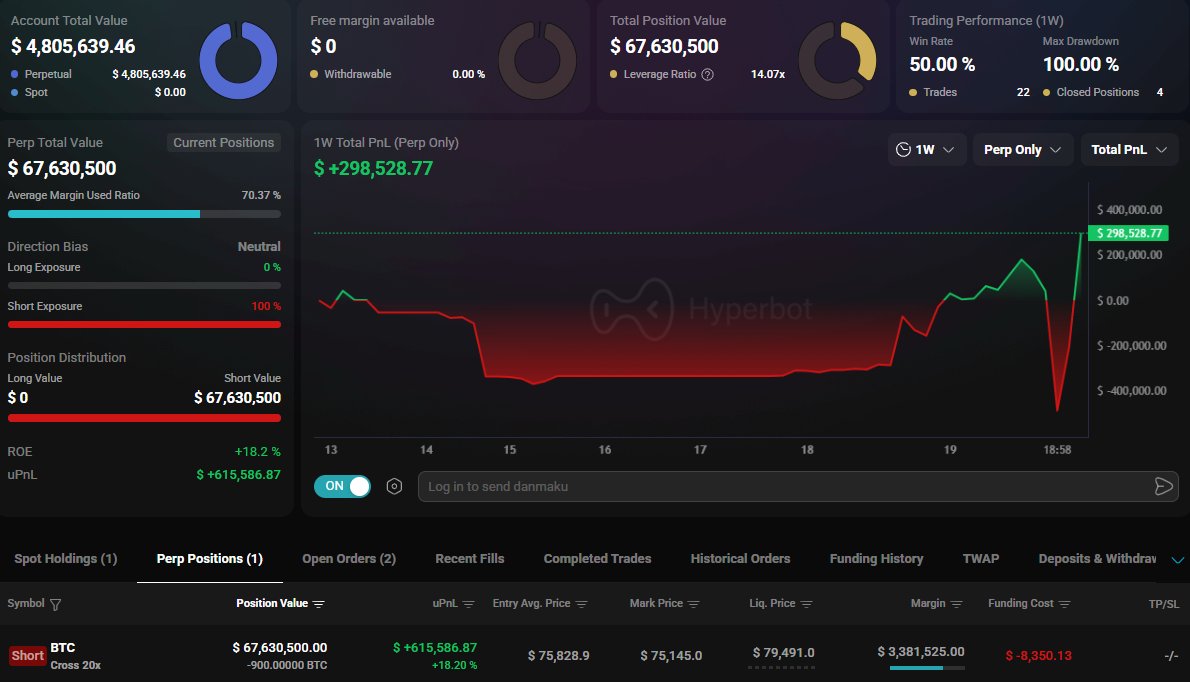
Task: Click the Symbol column filter icon
Action: (x=55, y=604)
